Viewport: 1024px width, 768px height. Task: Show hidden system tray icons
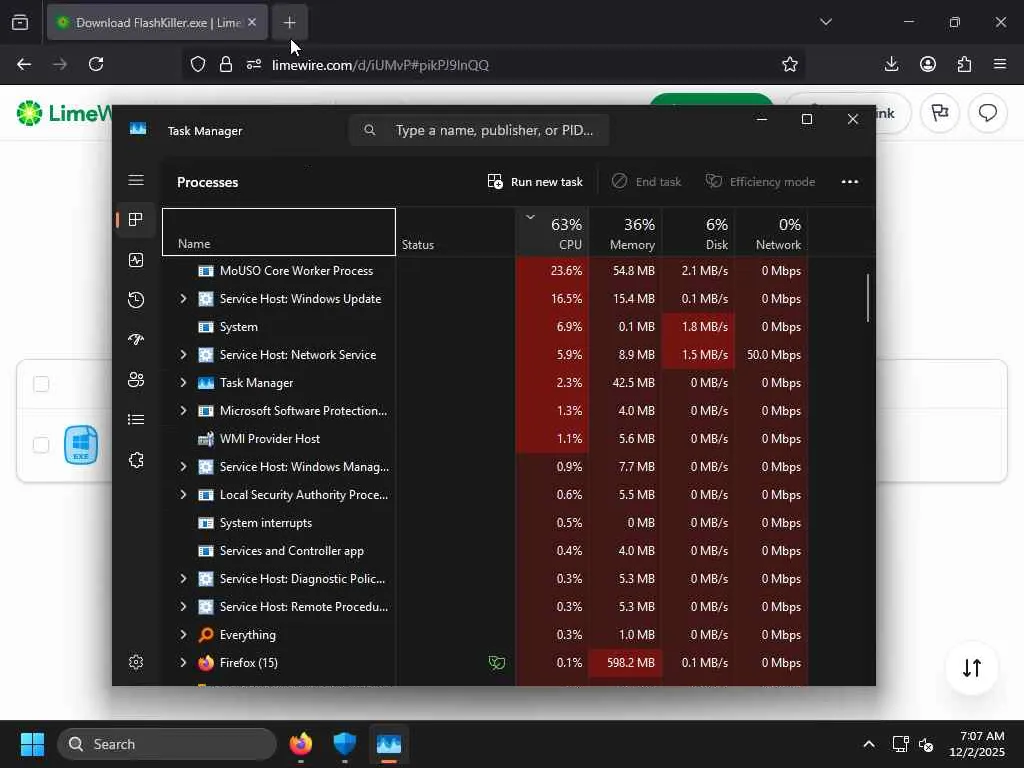point(869,744)
